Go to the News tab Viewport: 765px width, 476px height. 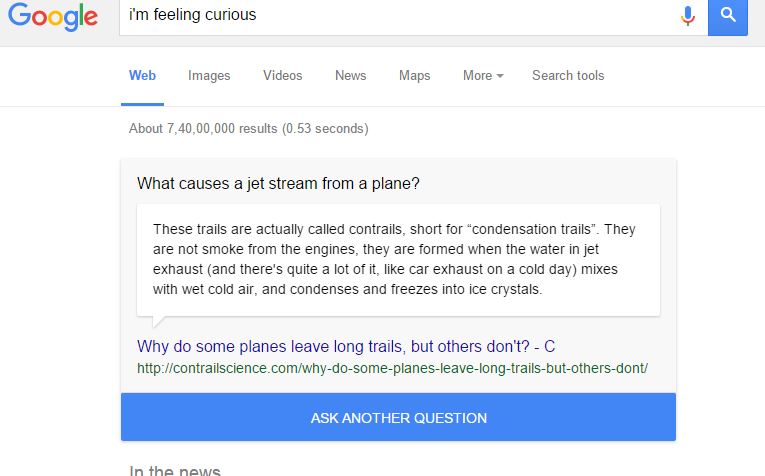[350, 76]
